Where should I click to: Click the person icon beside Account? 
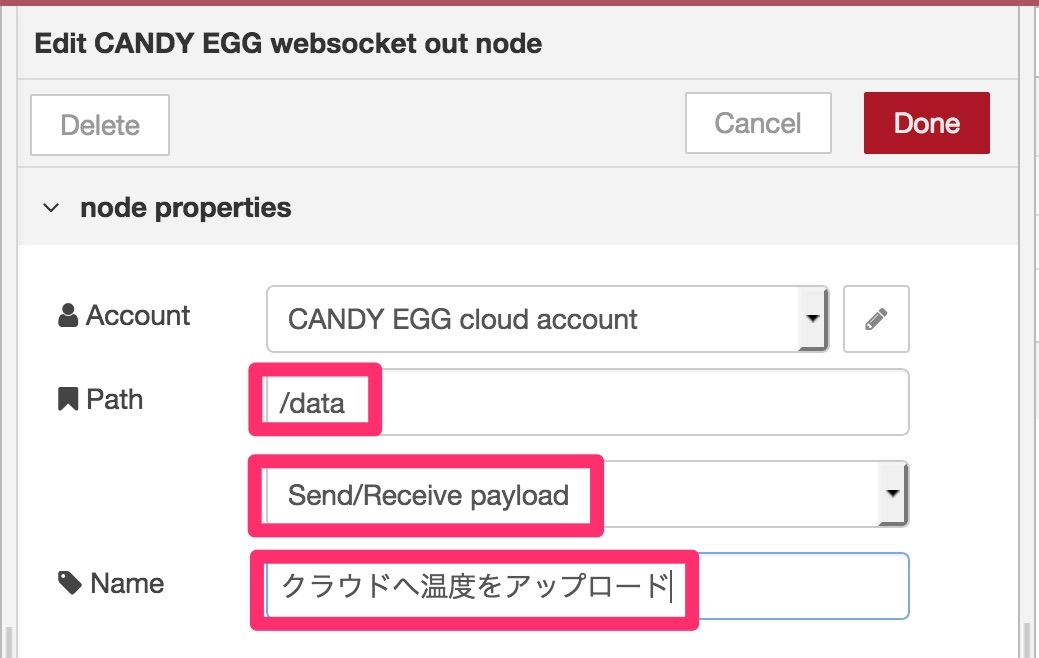click(68, 315)
